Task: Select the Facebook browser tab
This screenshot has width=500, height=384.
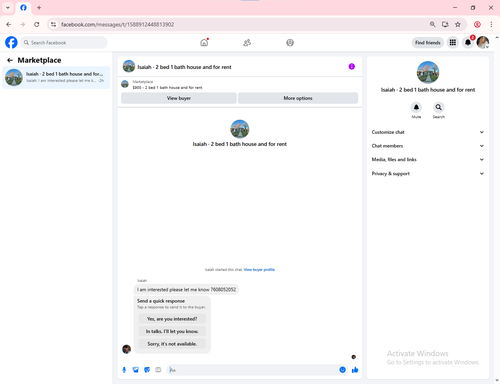Action: tap(23, 8)
